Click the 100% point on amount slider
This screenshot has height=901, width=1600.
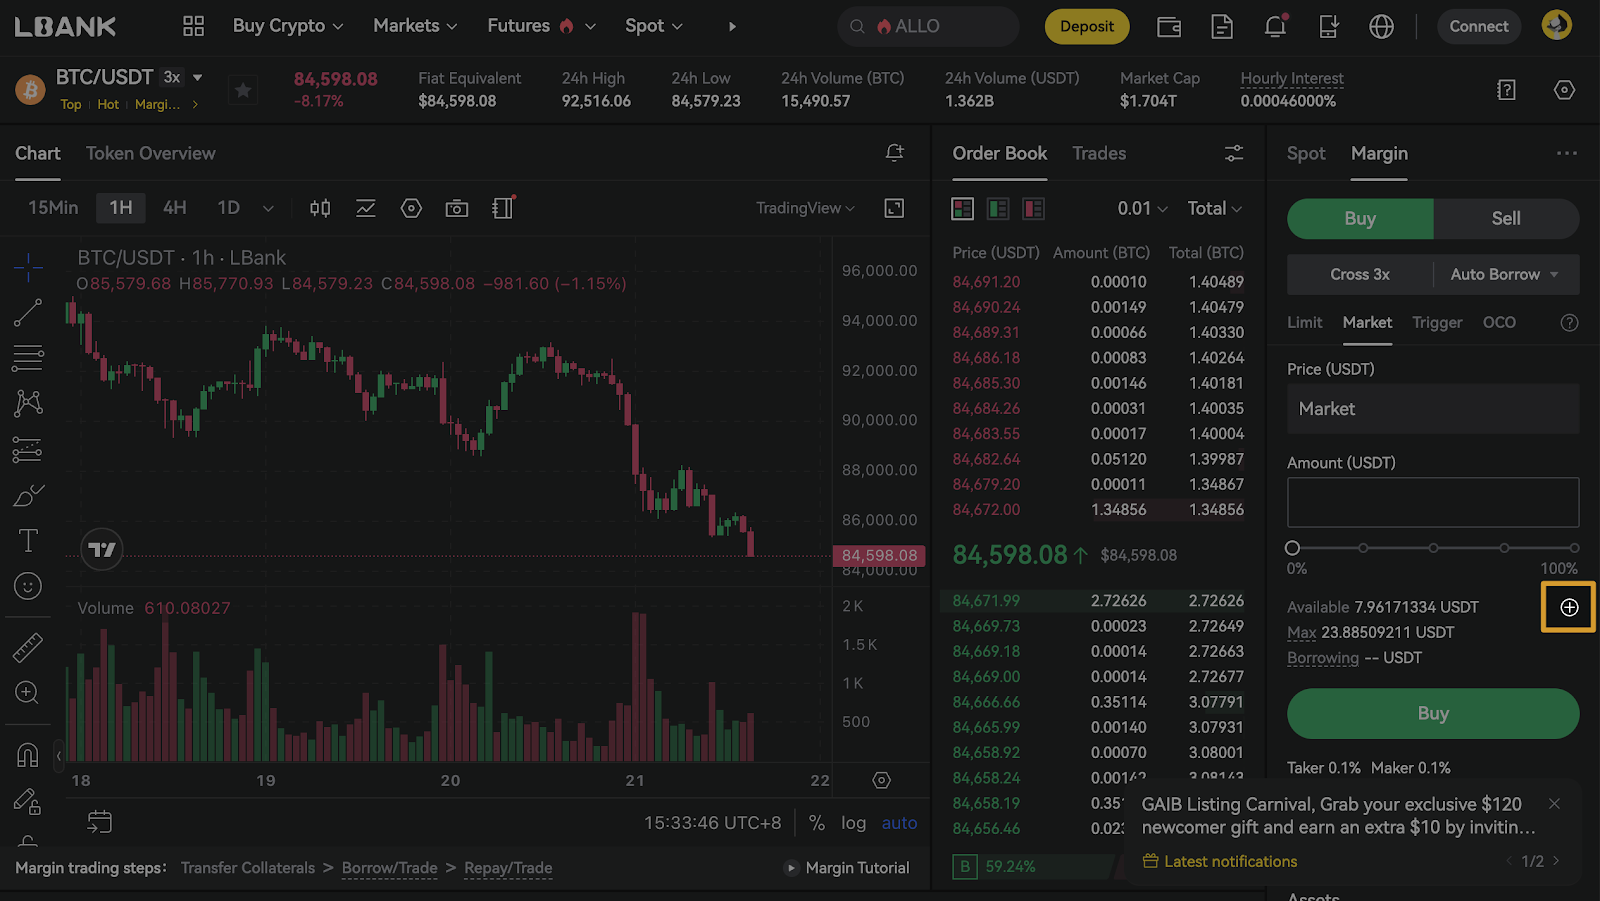(x=1574, y=548)
